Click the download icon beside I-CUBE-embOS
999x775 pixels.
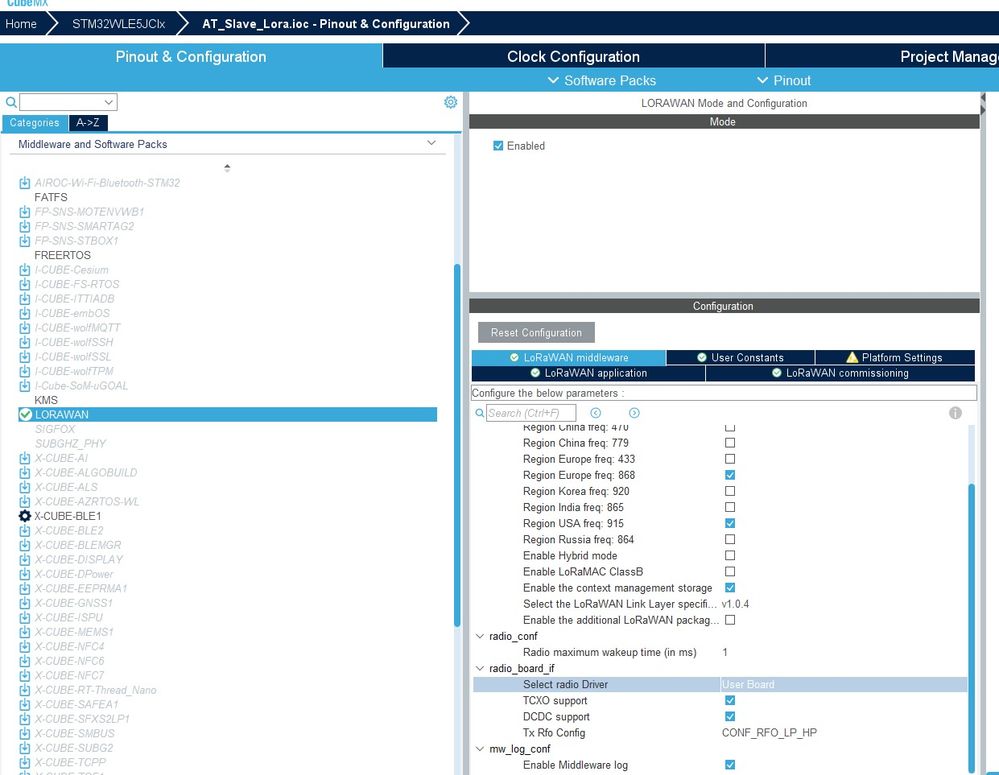24,314
